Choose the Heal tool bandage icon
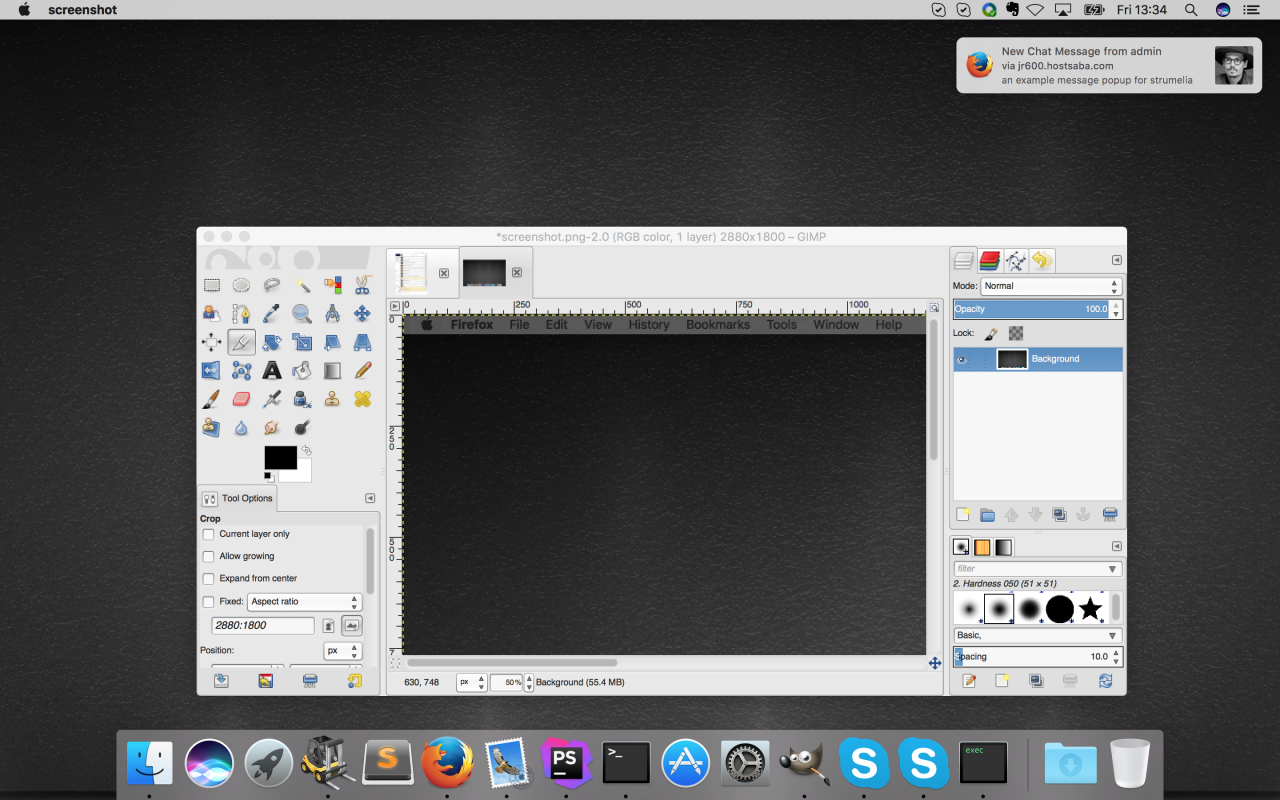The image size is (1280, 800). (x=363, y=399)
